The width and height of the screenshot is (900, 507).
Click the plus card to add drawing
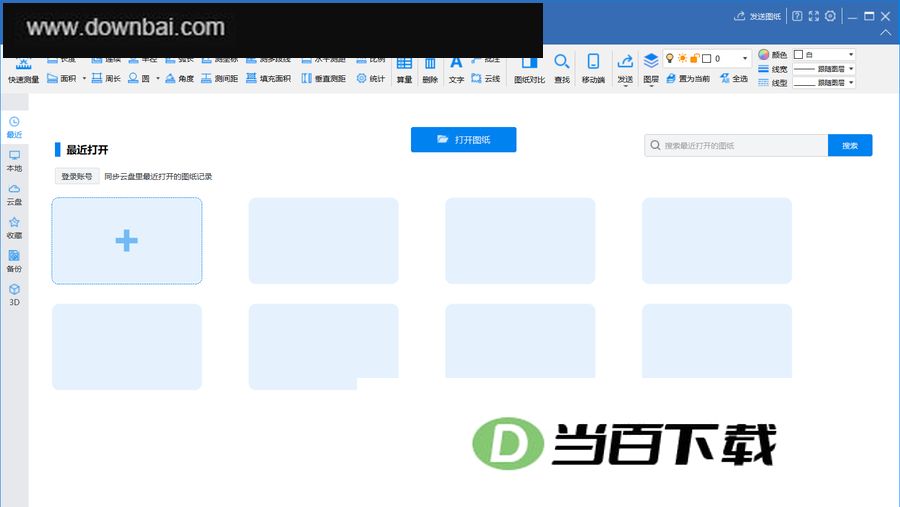[127, 241]
